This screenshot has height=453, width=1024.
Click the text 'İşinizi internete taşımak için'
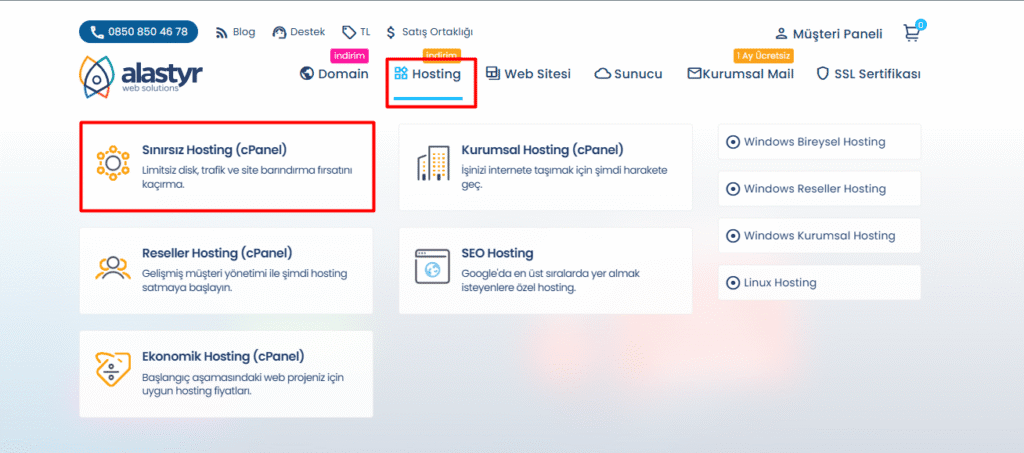pos(526,170)
